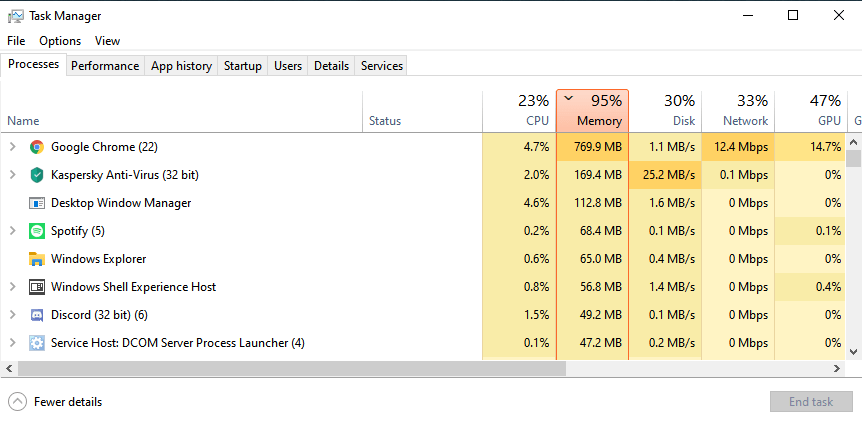Image resolution: width=862 pixels, height=421 pixels.
Task: Open the Startup tab
Action: pos(242,66)
